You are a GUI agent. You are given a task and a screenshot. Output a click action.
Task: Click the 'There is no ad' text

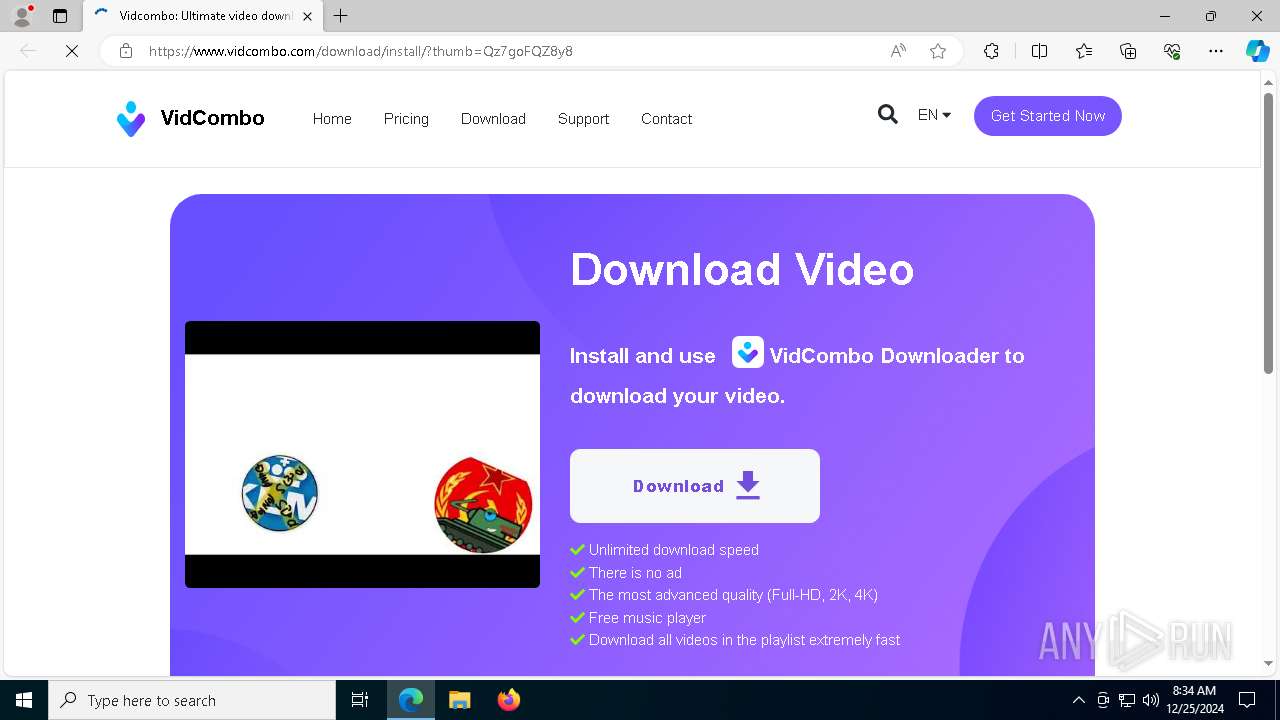point(635,573)
